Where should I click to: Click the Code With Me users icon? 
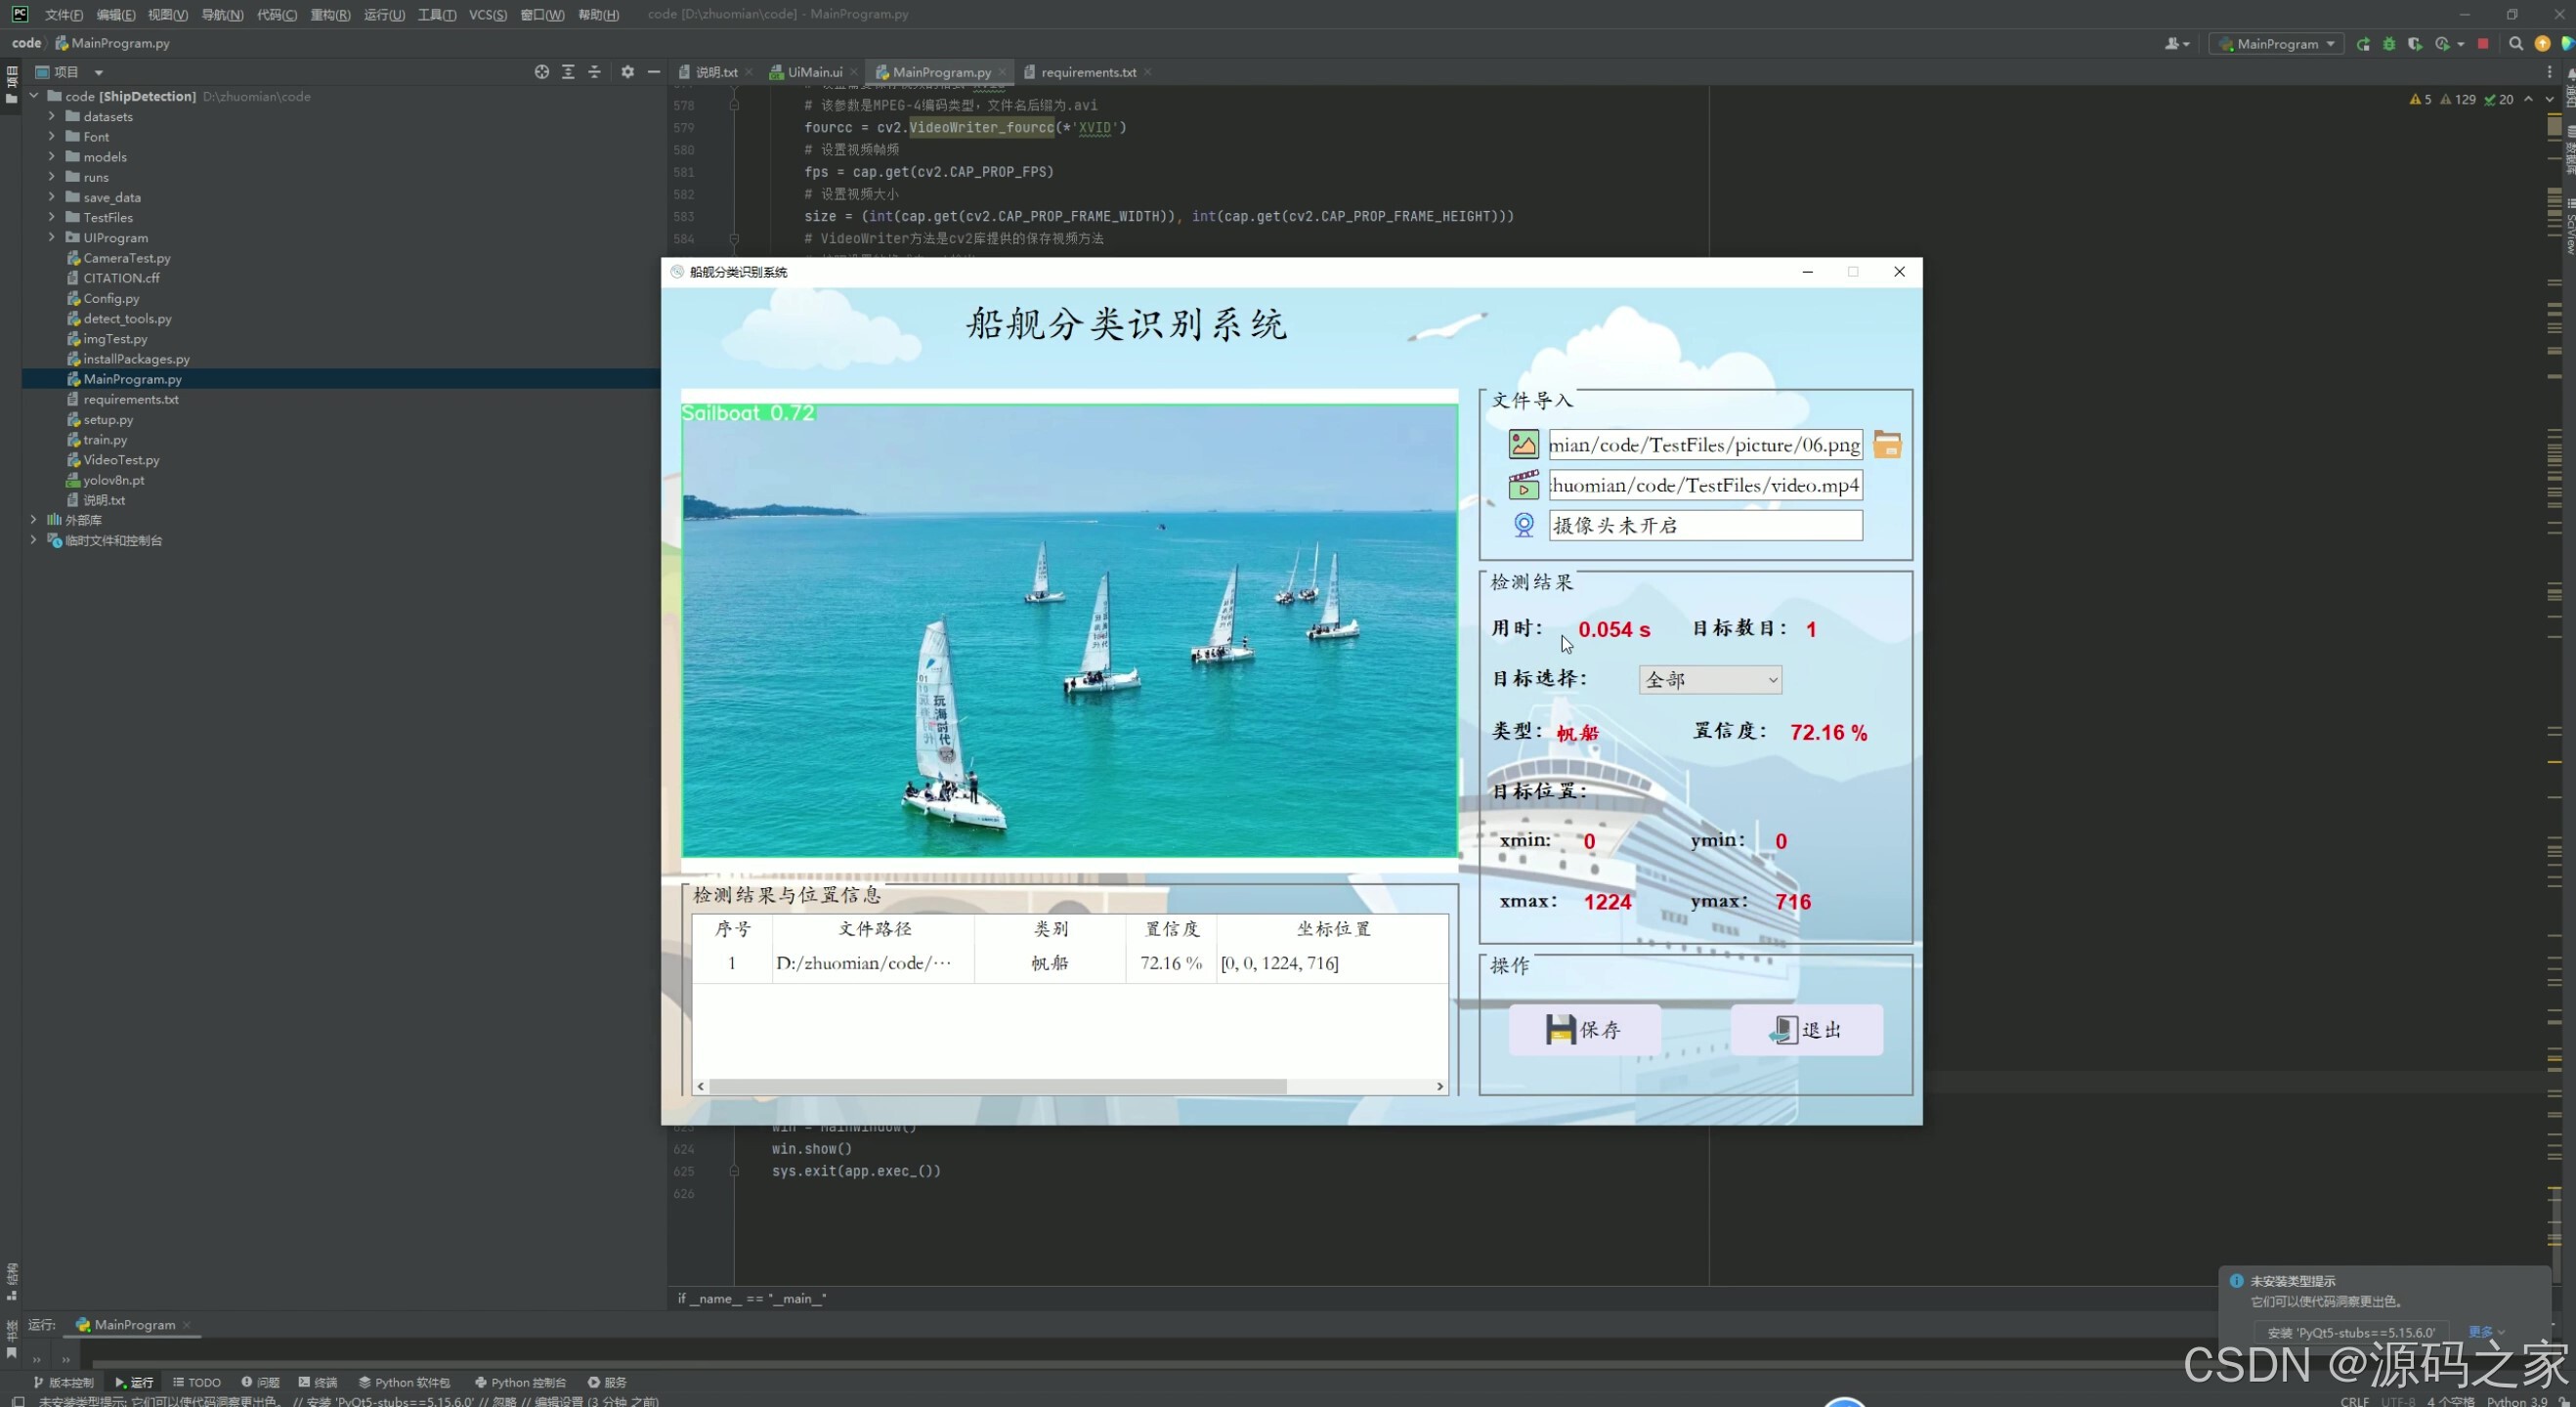pos(2174,43)
